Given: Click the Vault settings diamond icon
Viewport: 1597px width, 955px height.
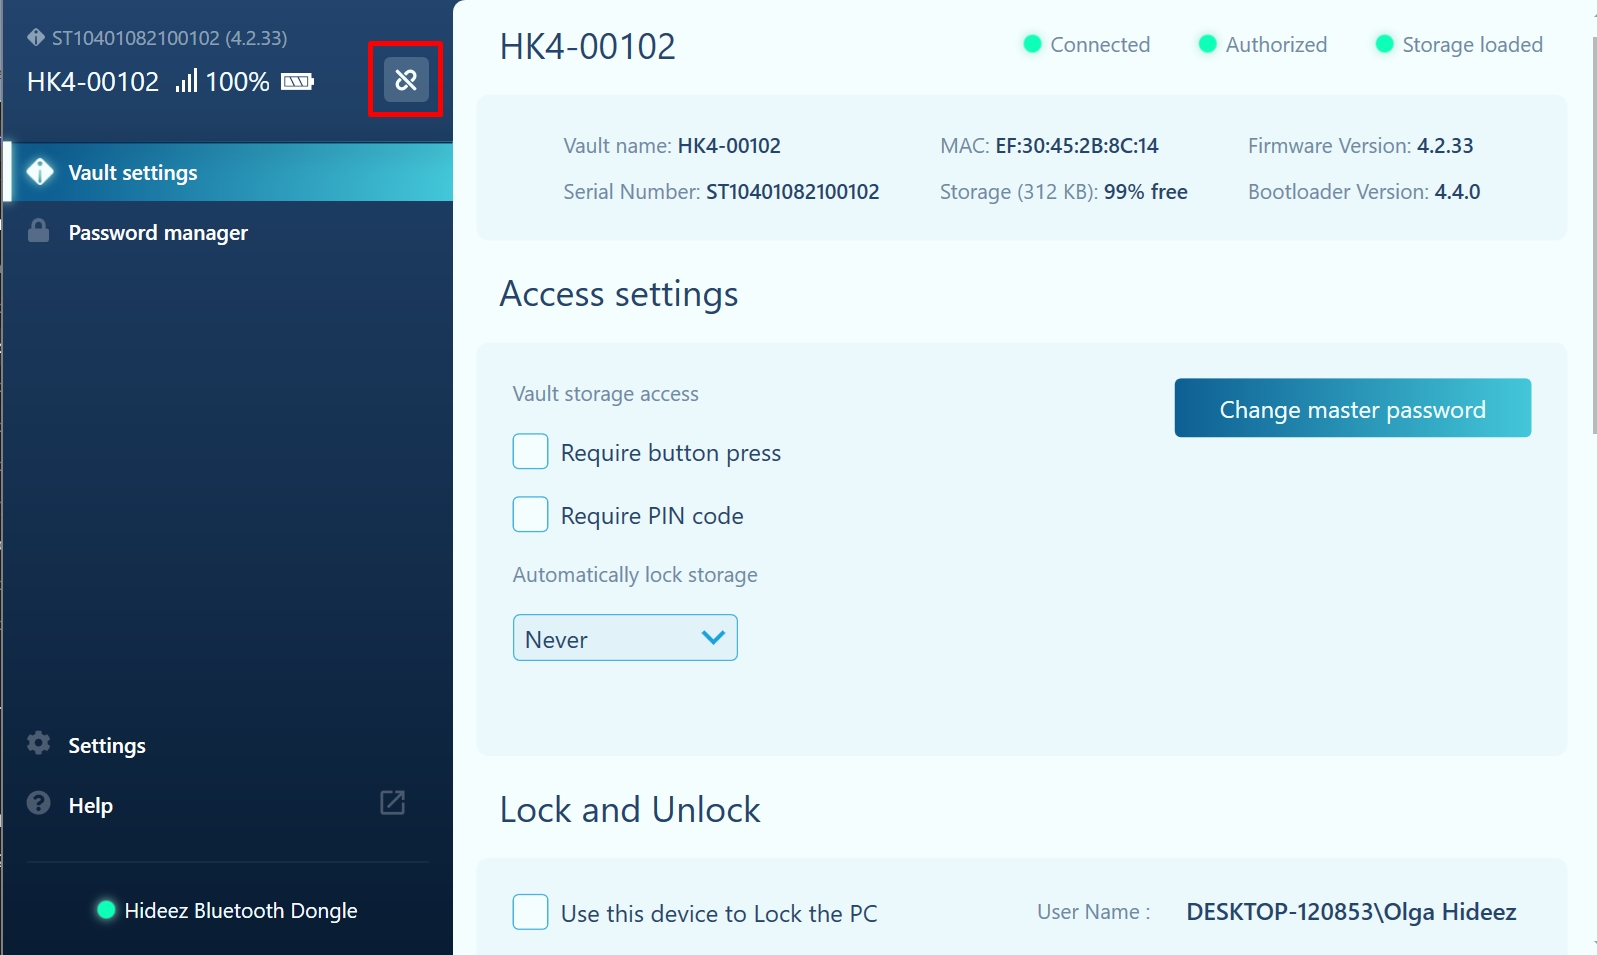Looking at the screenshot, I should 40,172.
